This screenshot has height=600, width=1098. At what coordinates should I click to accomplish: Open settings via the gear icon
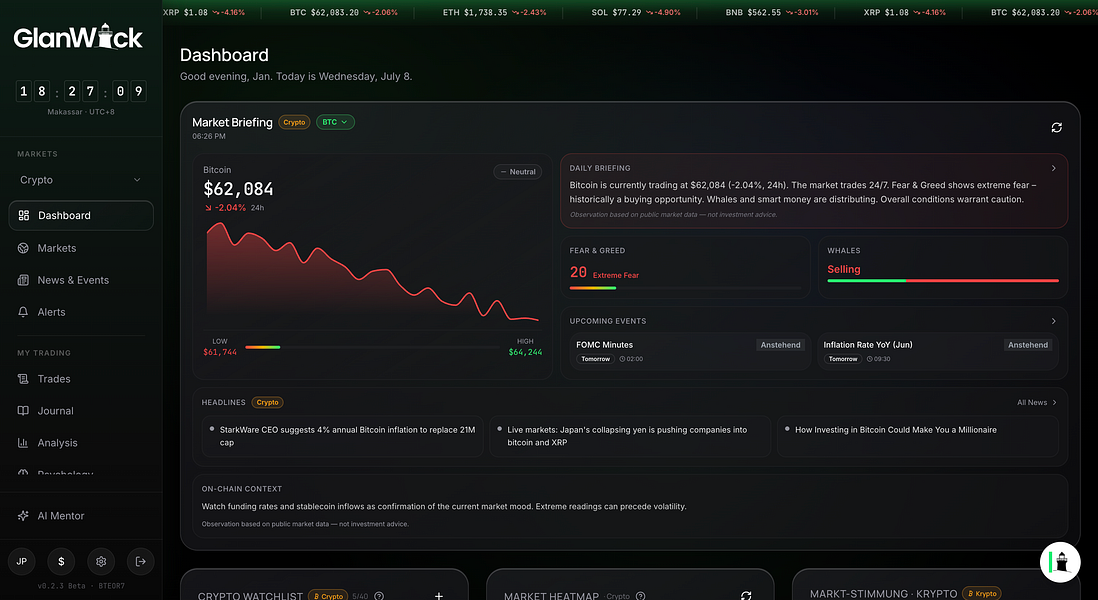[x=101, y=561]
